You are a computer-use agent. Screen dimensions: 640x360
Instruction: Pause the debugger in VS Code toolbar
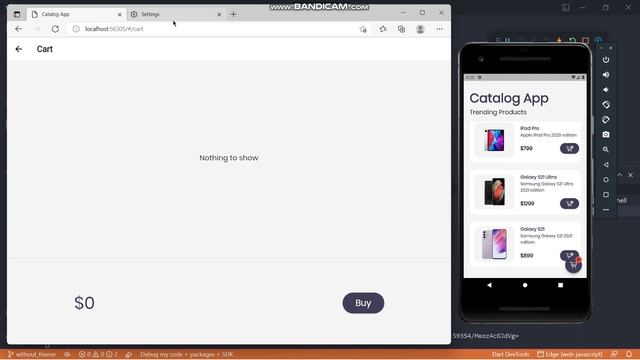coord(507,40)
